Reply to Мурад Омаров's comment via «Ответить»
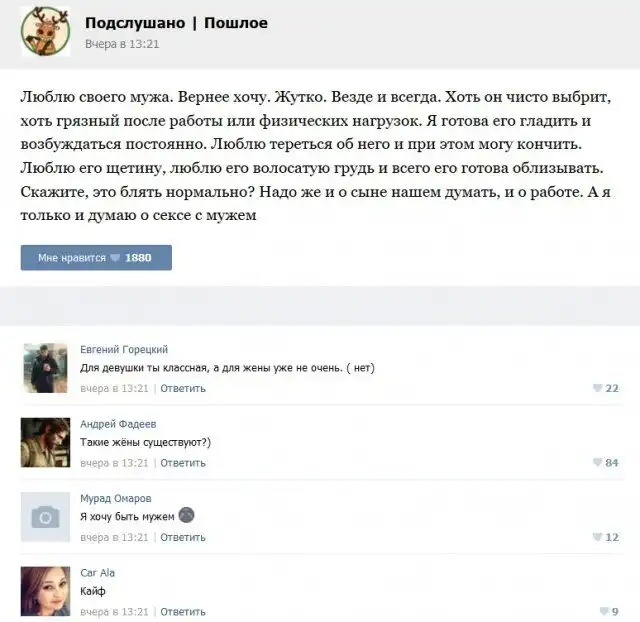Viewport: 640px width, 622px height. (x=183, y=537)
